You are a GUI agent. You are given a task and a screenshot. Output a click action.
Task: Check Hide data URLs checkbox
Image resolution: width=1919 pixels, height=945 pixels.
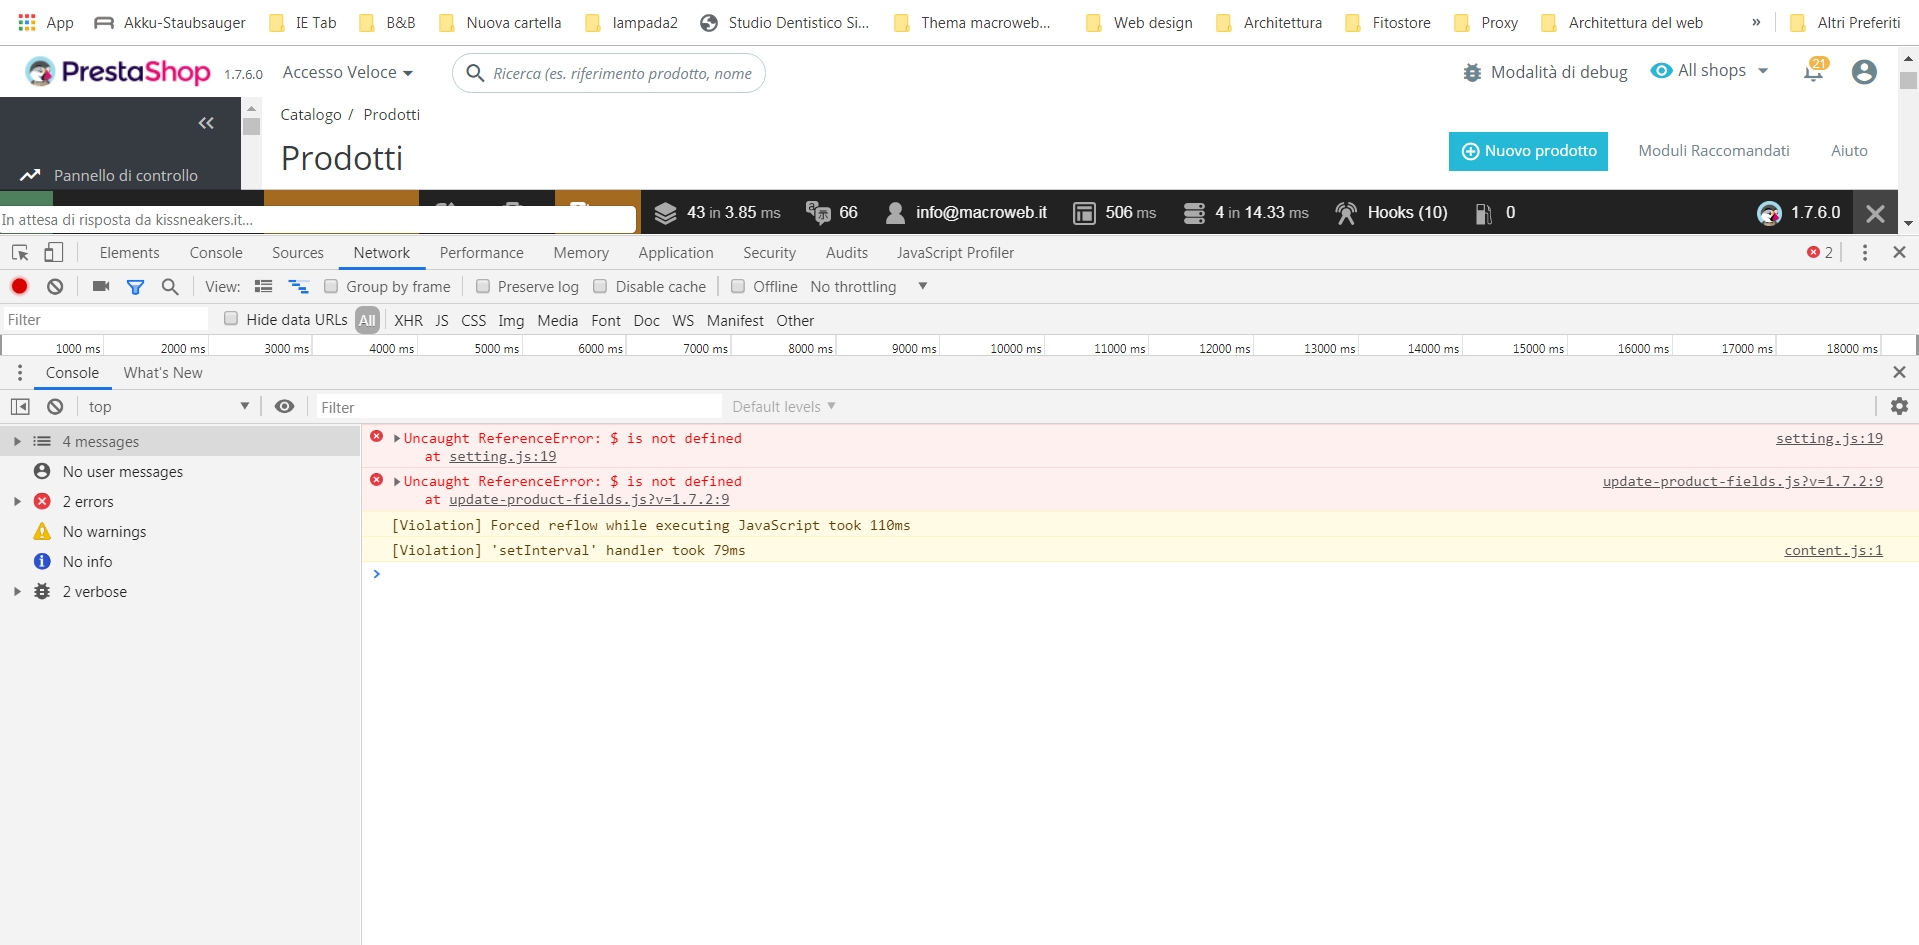(x=231, y=318)
